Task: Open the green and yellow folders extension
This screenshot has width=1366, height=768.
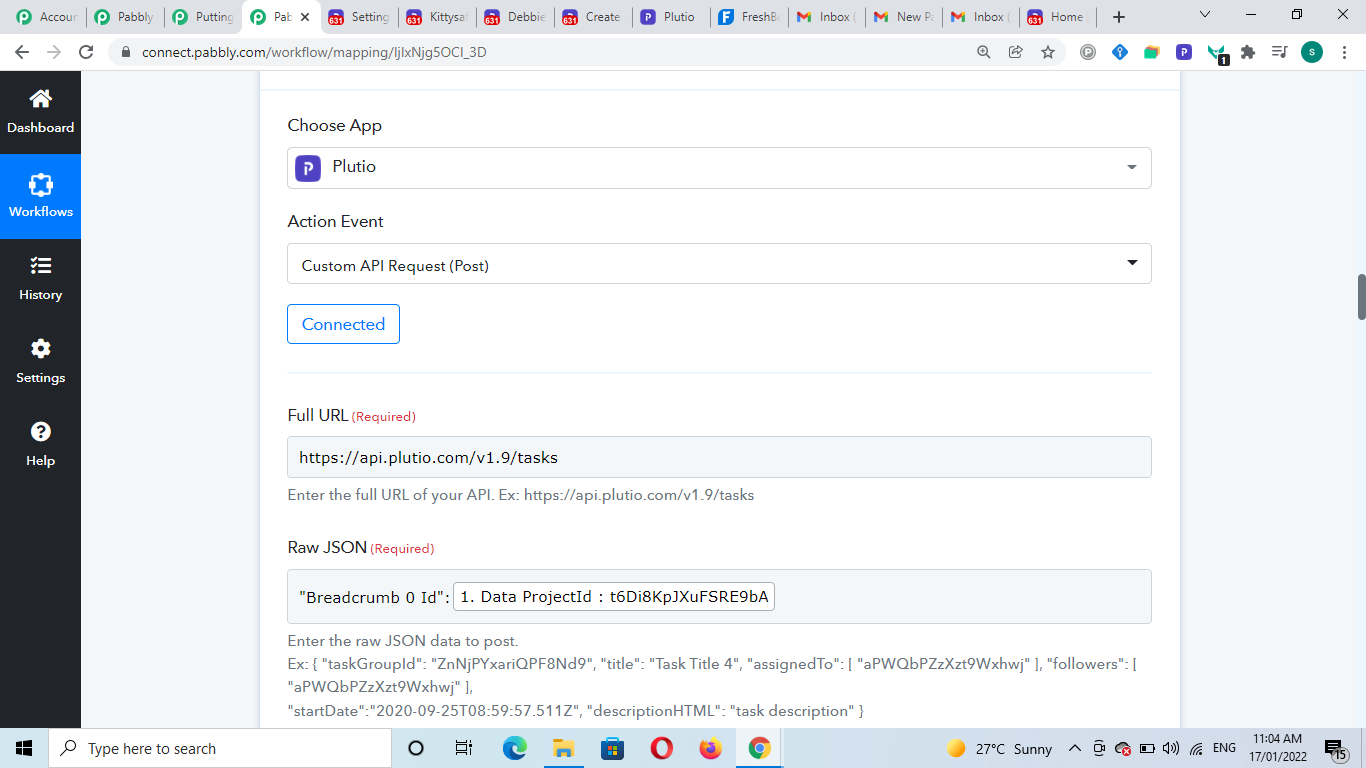Action: [x=1152, y=52]
